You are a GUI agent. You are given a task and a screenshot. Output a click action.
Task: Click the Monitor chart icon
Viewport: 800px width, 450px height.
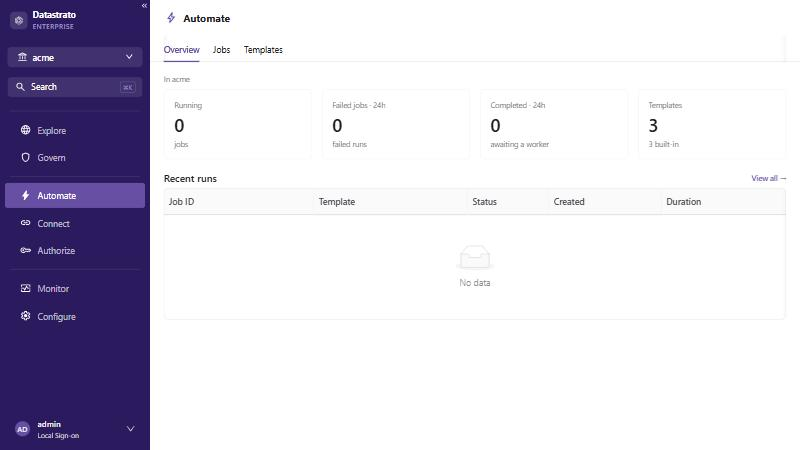coord(26,288)
